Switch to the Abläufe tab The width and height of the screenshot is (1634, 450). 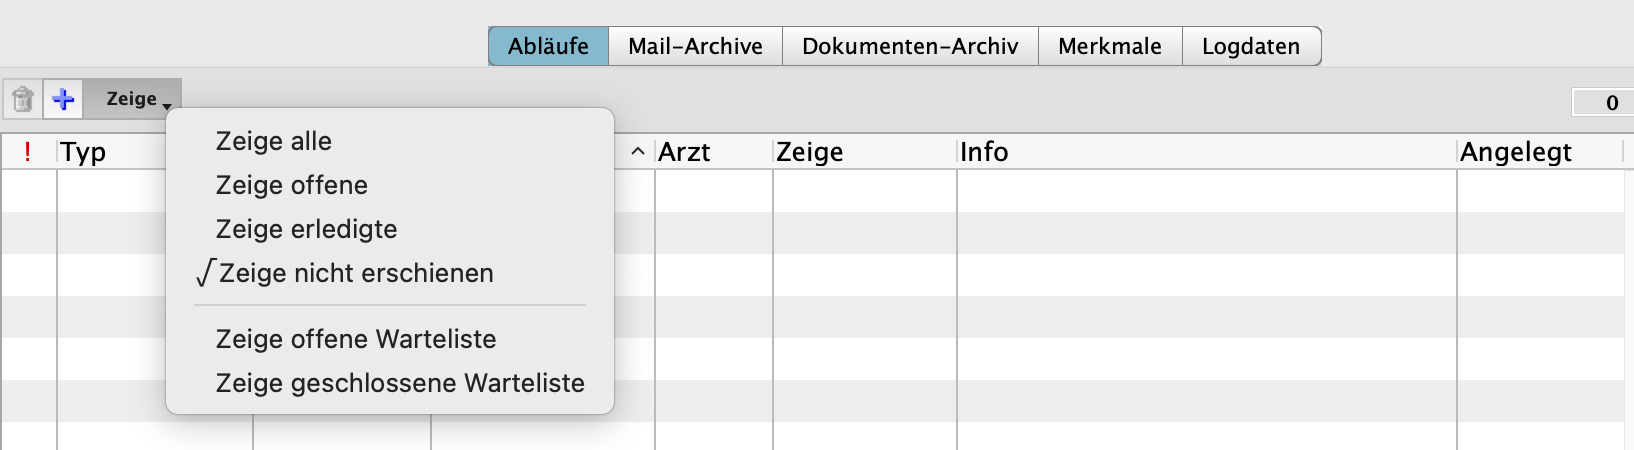coord(548,46)
